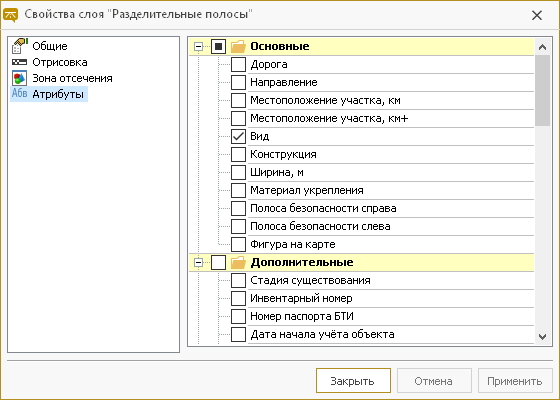
Task: Click the Зона отсечения colored shapes icon
Action: [19, 78]
